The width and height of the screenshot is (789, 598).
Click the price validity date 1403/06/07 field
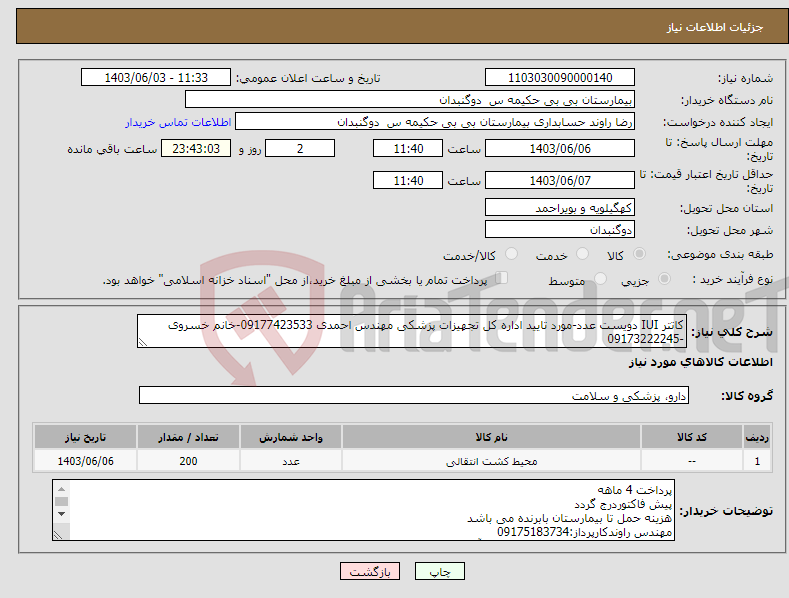[x=560, y=180]
